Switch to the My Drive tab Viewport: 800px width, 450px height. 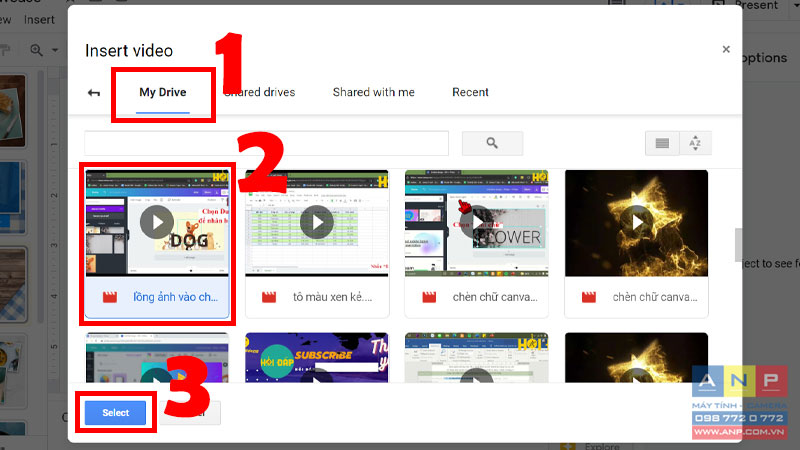pyautogui.click(x=163, y=92)
